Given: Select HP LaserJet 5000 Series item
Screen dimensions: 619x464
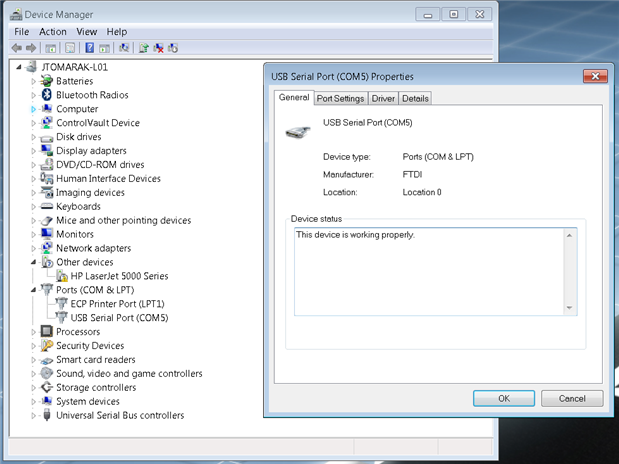Looking at the screenshot, I should click(119, 276).
